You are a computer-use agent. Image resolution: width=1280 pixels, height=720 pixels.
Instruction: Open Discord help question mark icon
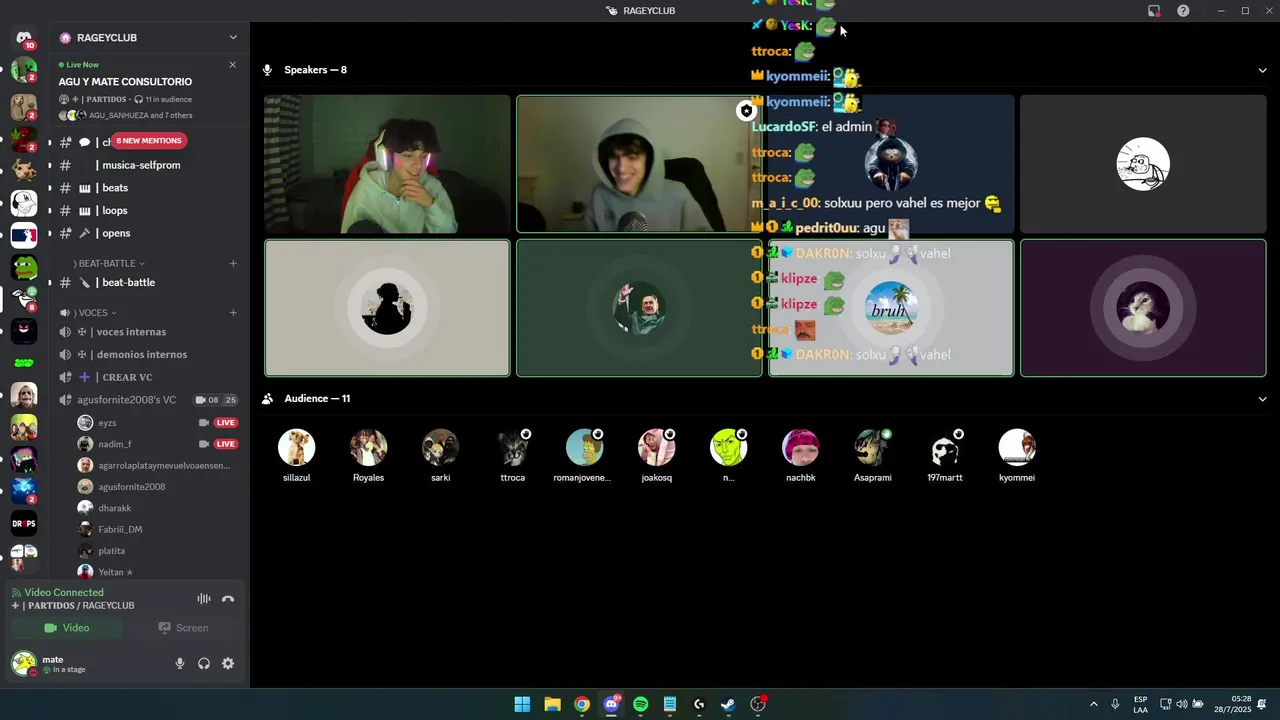pyautogui.click(x=1183, y=11)
